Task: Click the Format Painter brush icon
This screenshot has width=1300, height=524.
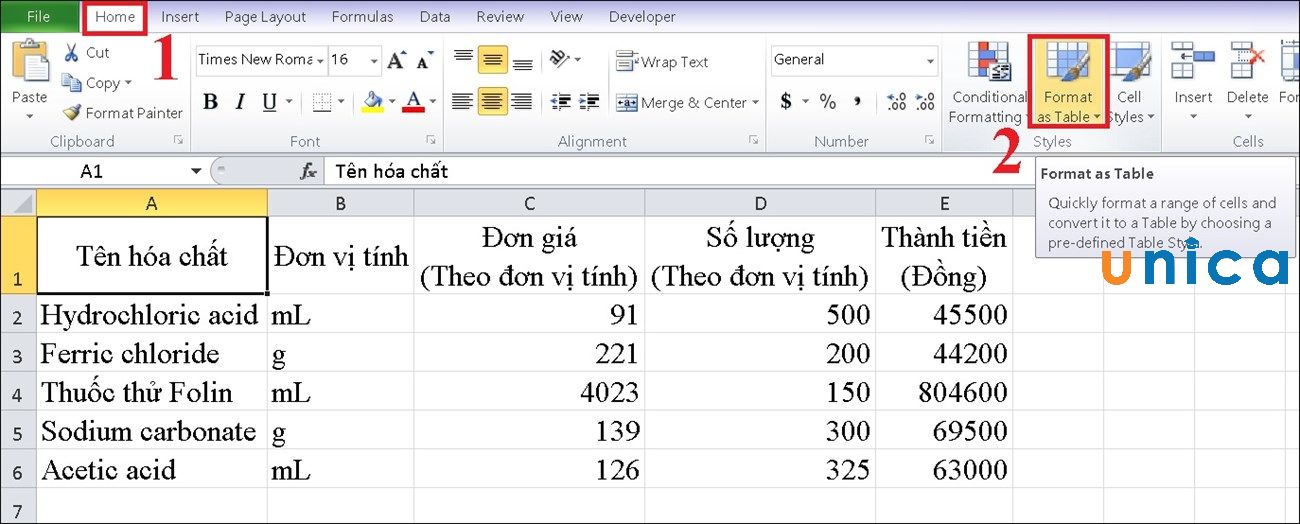Action: [71, 113]
